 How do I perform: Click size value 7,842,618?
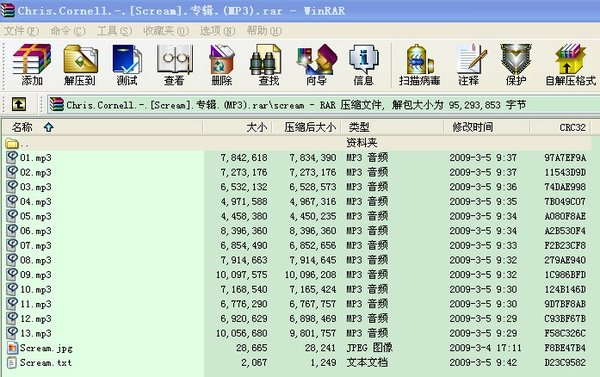(244, 157)
